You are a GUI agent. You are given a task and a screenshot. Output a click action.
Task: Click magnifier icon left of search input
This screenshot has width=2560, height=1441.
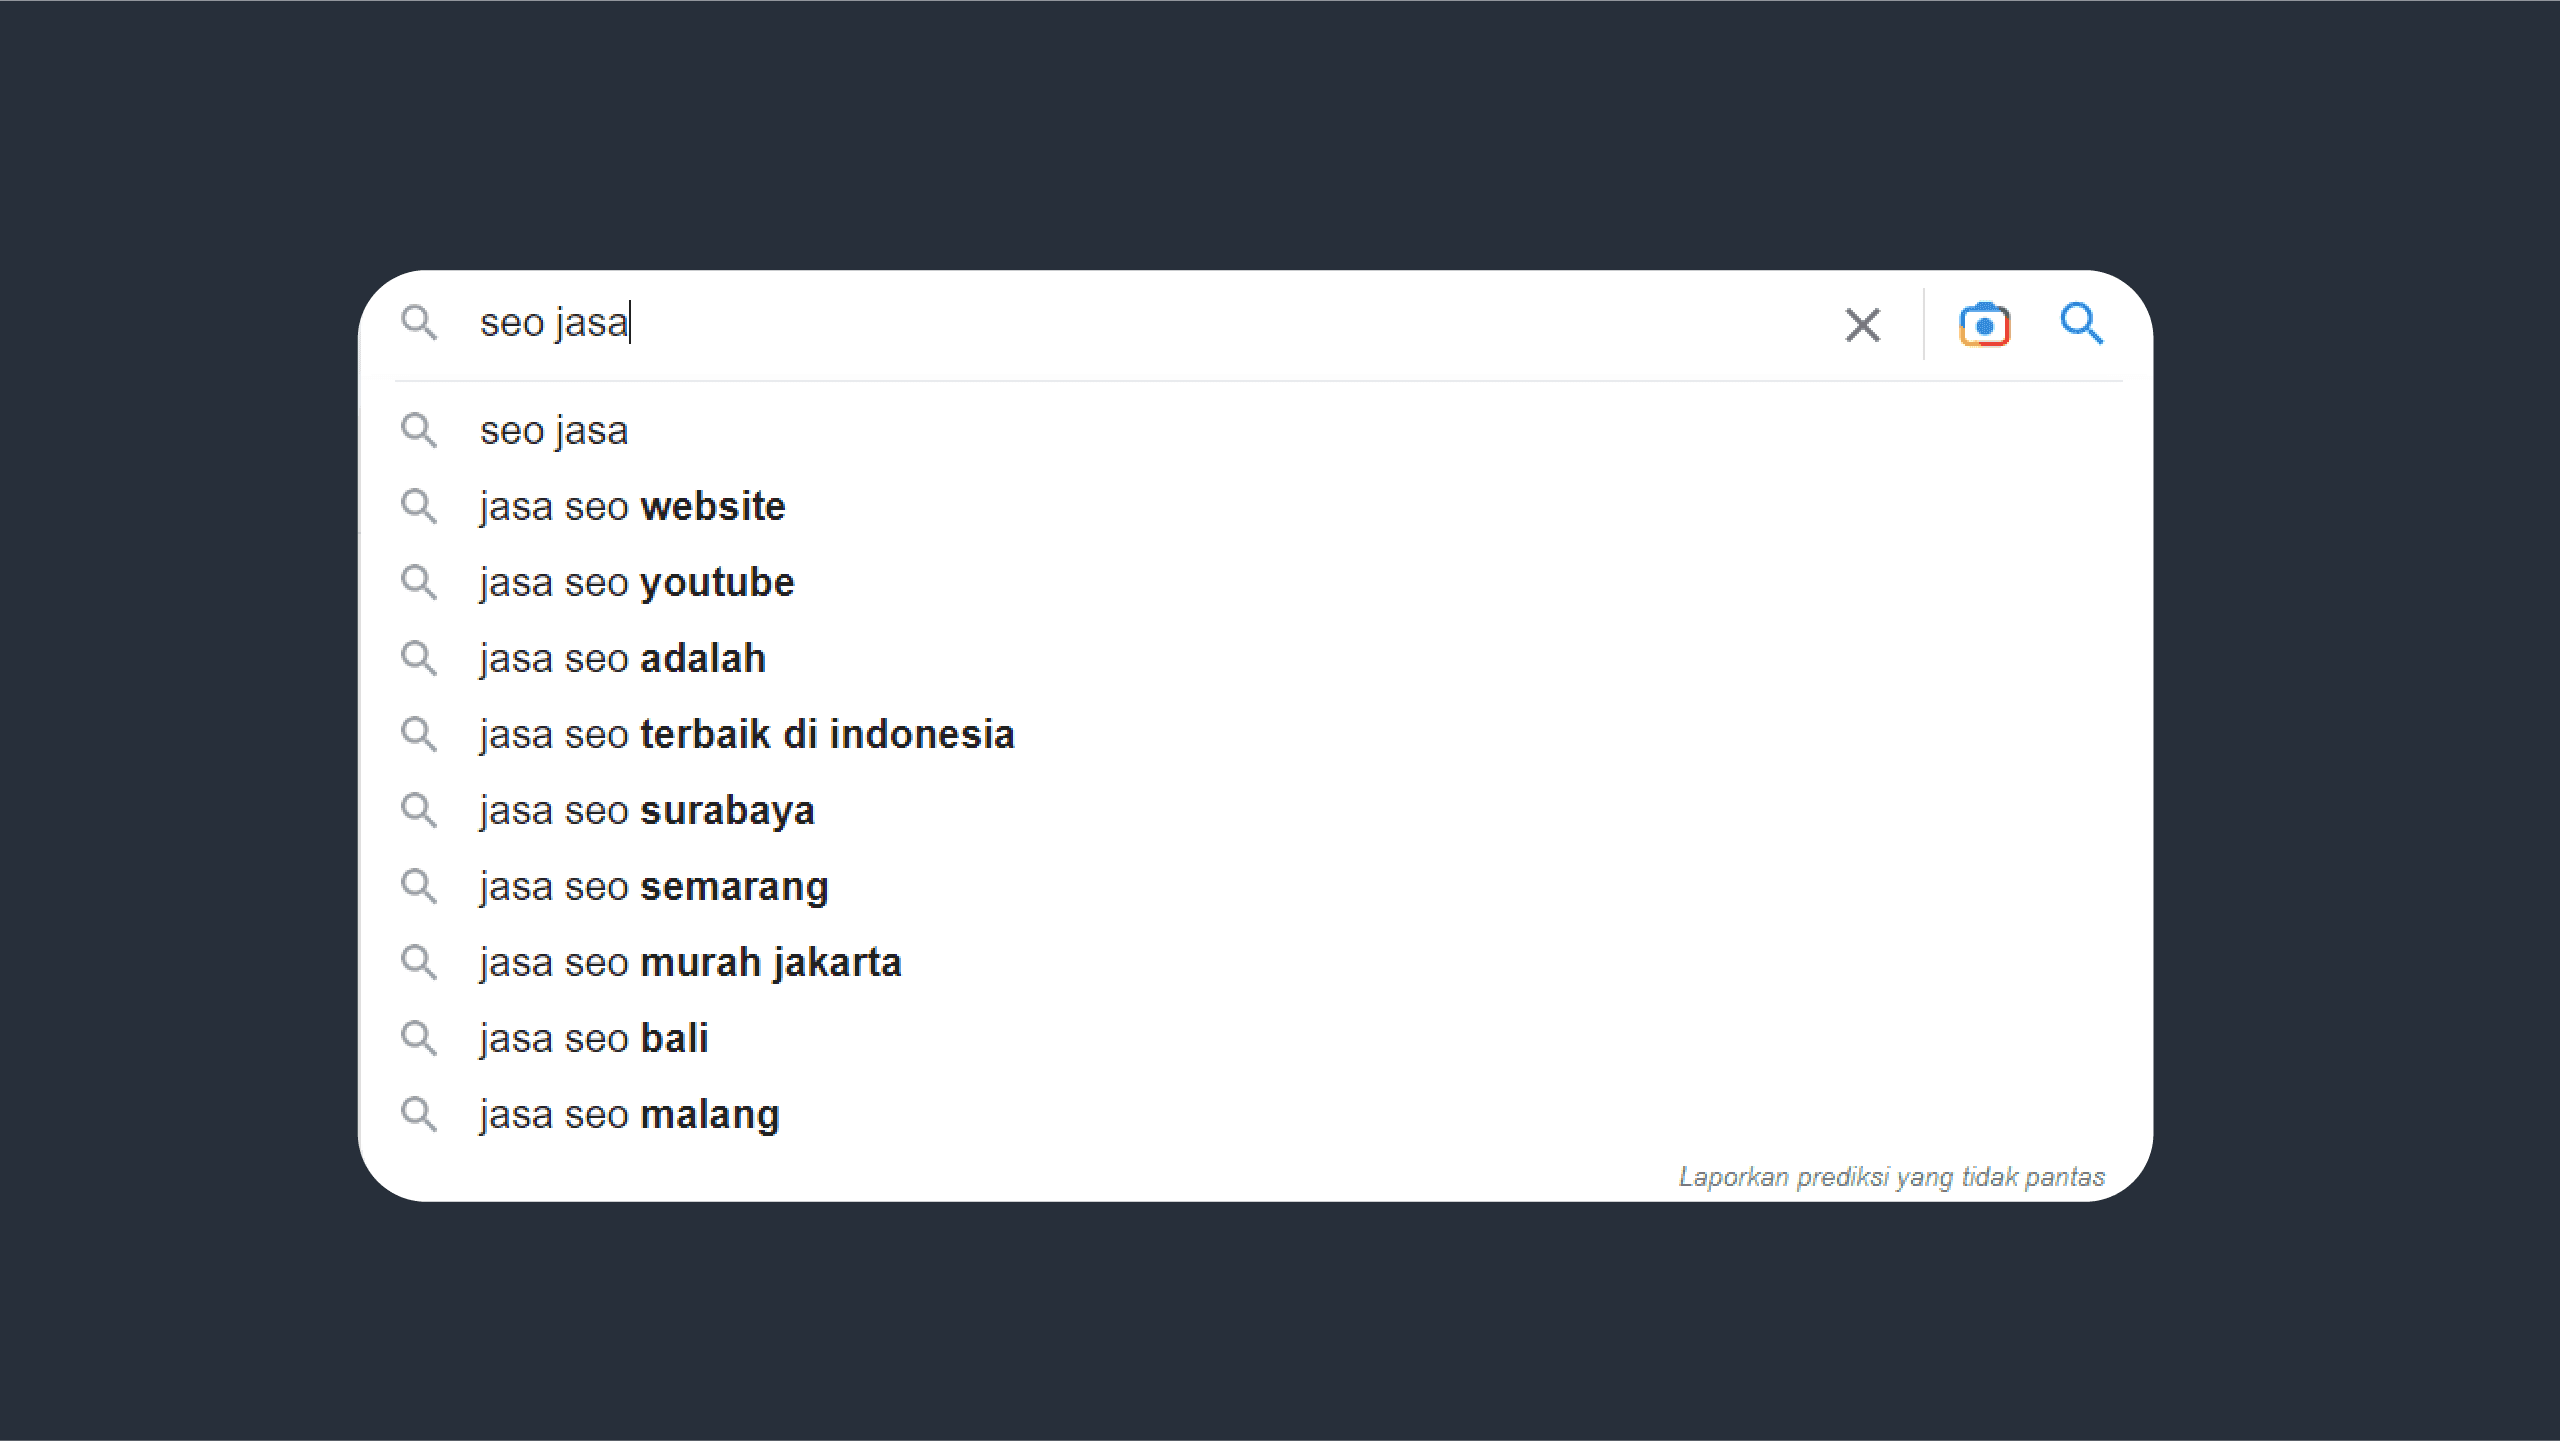coord(419,323)
